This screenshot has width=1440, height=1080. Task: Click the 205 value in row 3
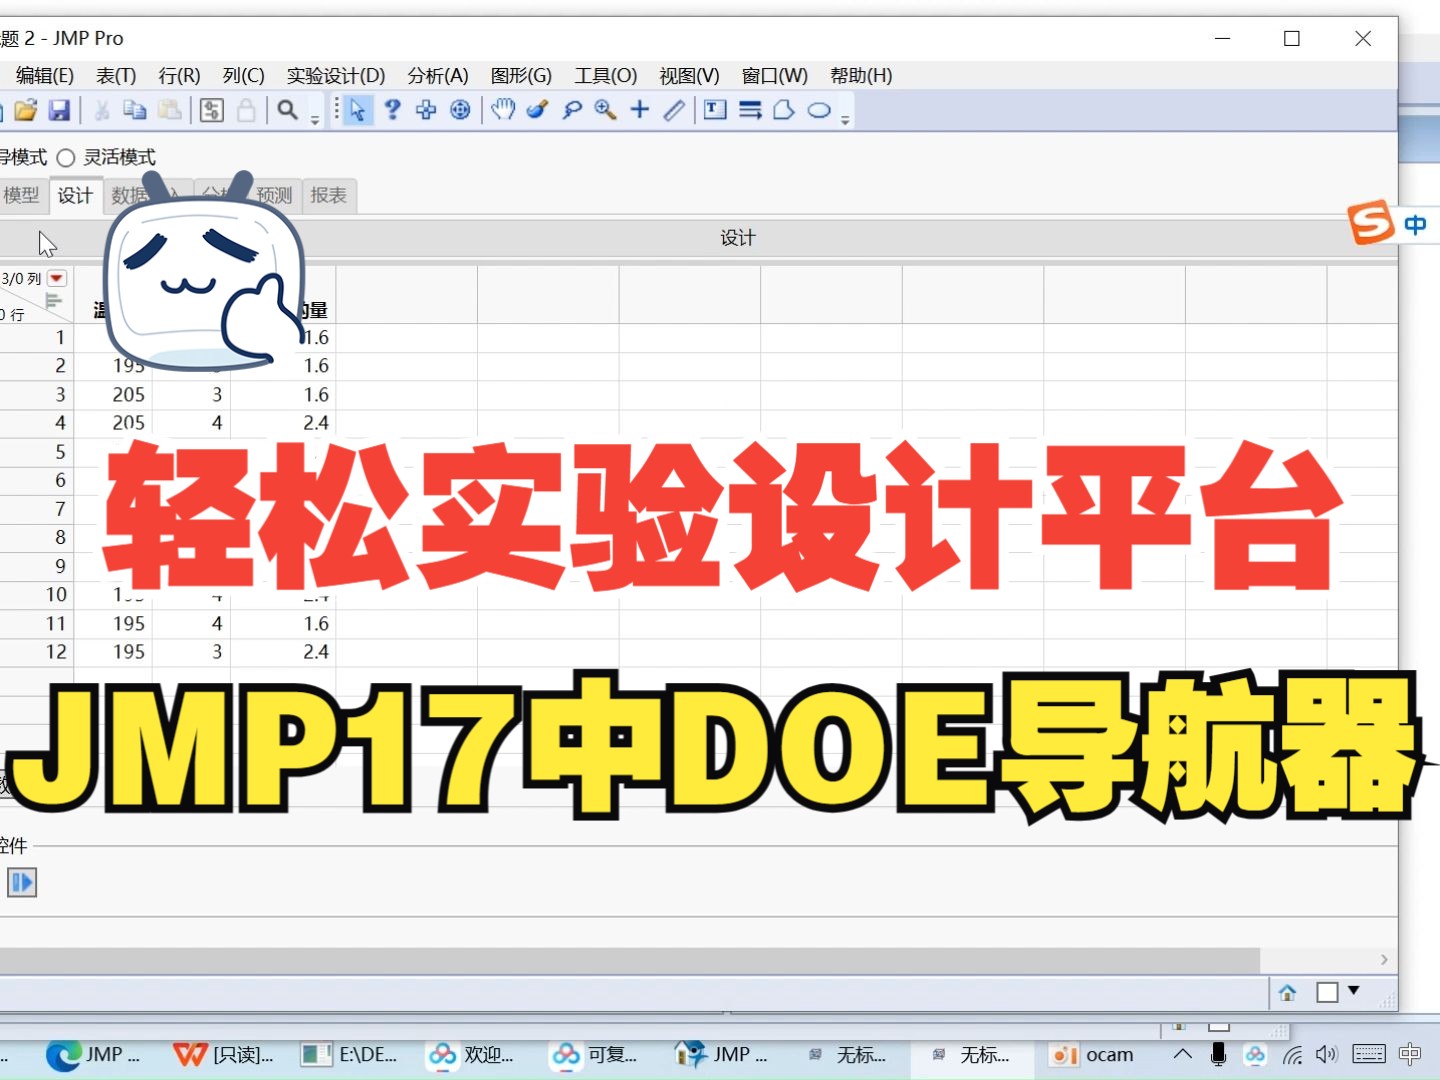point(129,395)
